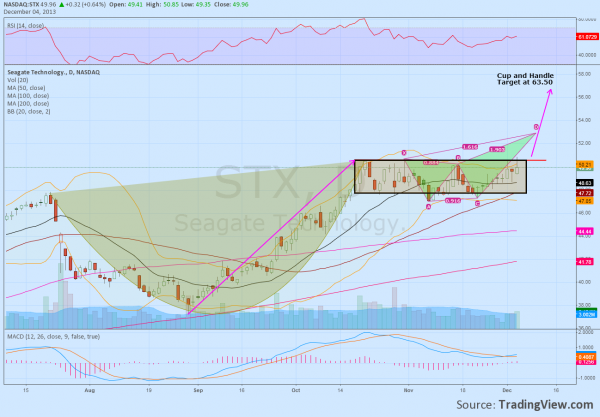Click the blue 3.002M volume tag
This screenshot has width=600, height=417.
586,314
